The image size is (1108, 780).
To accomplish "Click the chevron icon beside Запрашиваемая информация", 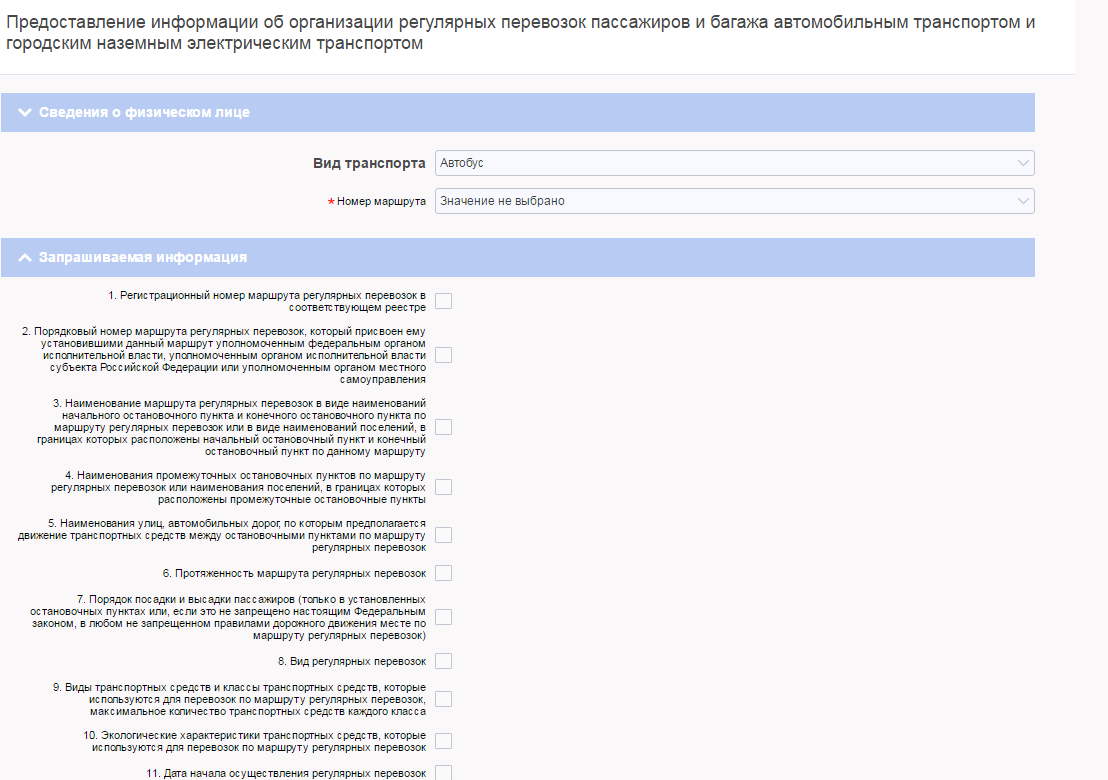I will click(25, 257).
